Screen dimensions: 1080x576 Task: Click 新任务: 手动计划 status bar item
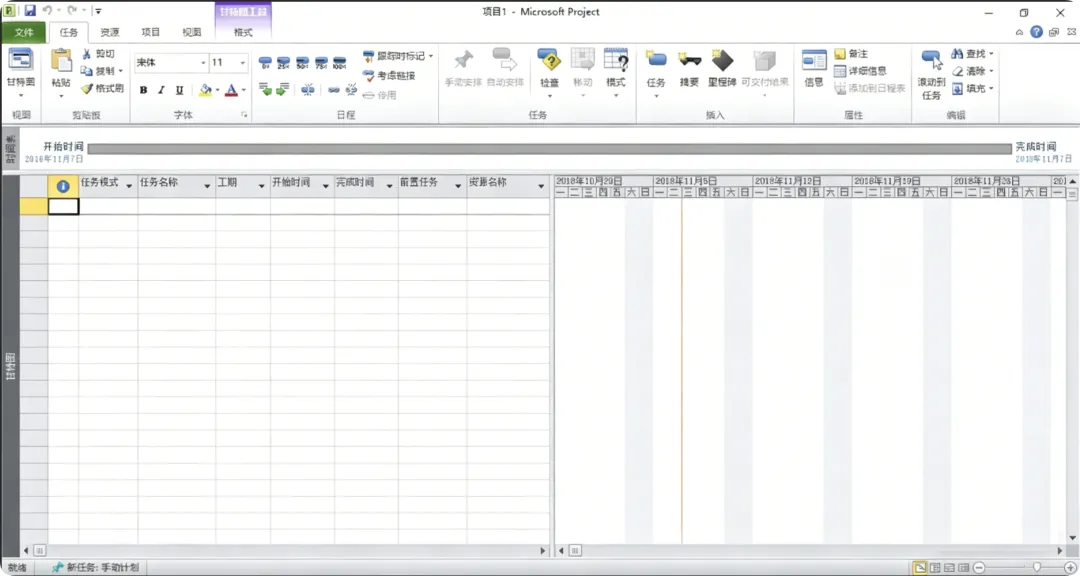tap(96, 568)
